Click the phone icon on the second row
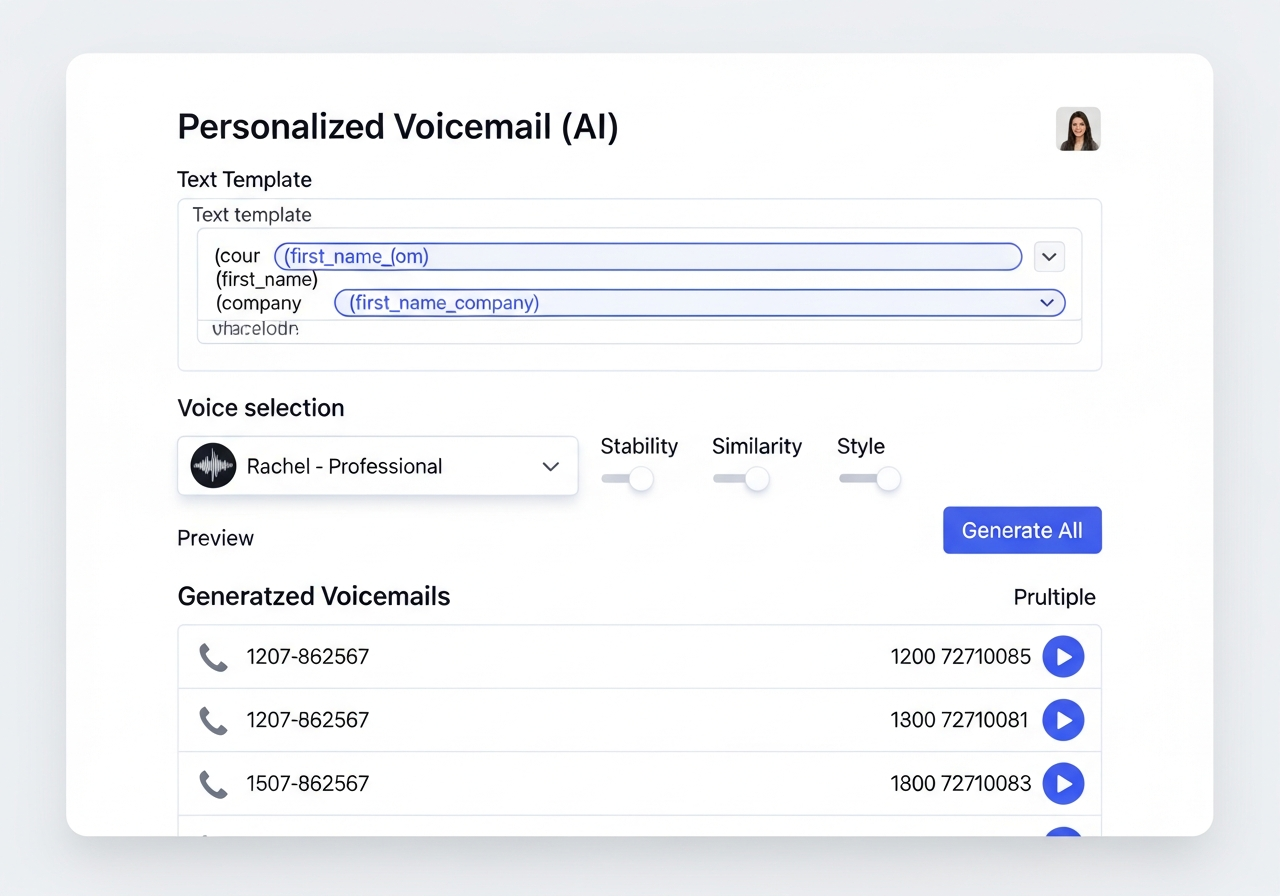Image resolution: width=1280 pixels, height=896 pixels. click(213, 720)
